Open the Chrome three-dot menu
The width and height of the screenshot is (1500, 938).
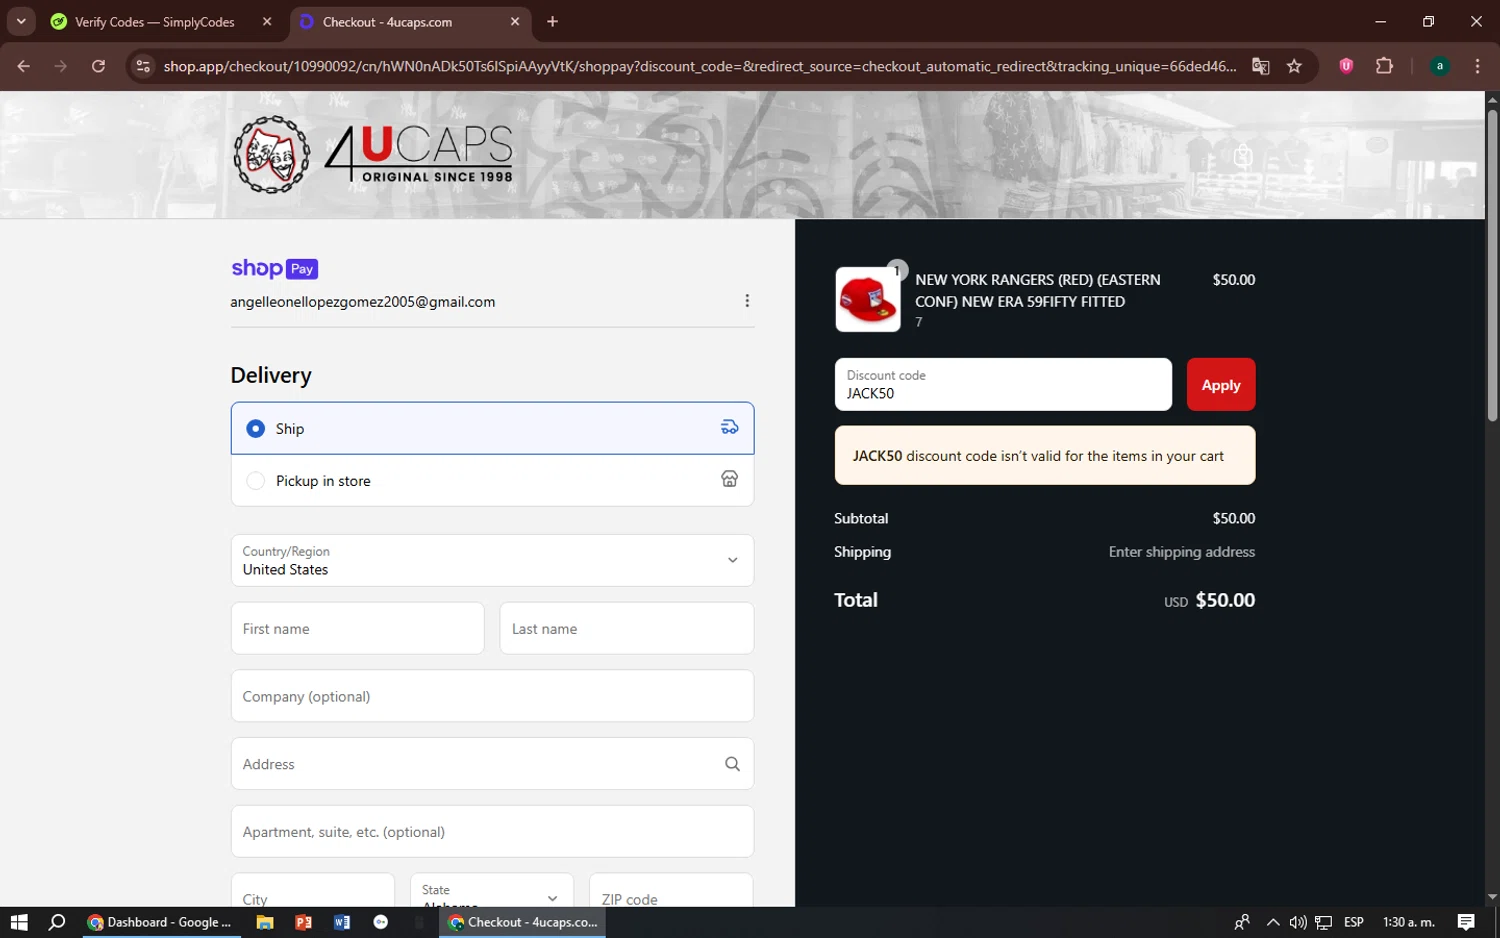pos(1477,66)
